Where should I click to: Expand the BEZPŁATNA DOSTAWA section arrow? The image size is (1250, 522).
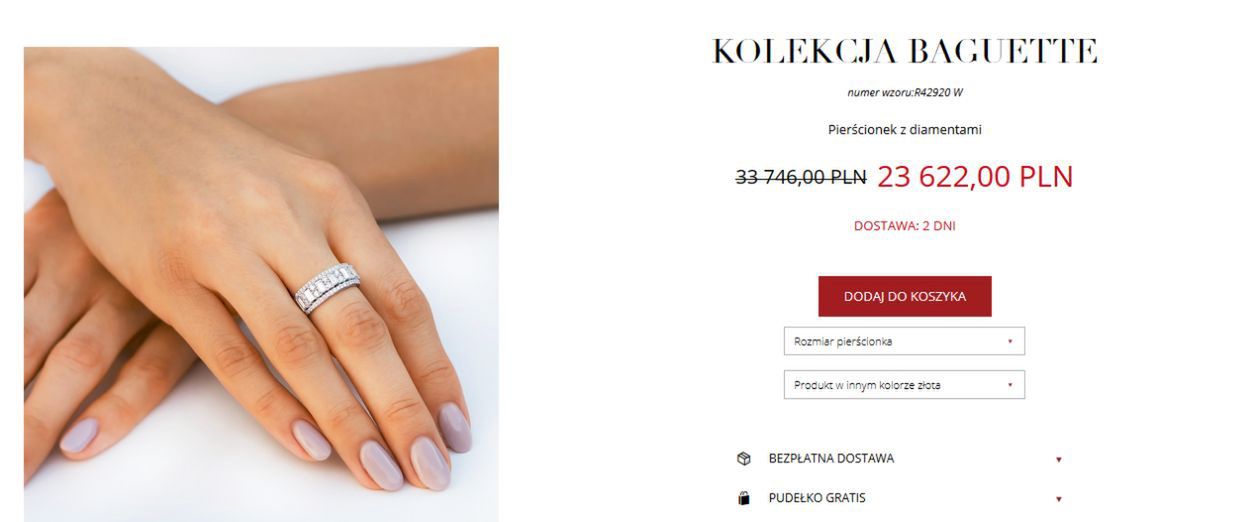point(1058,460)
